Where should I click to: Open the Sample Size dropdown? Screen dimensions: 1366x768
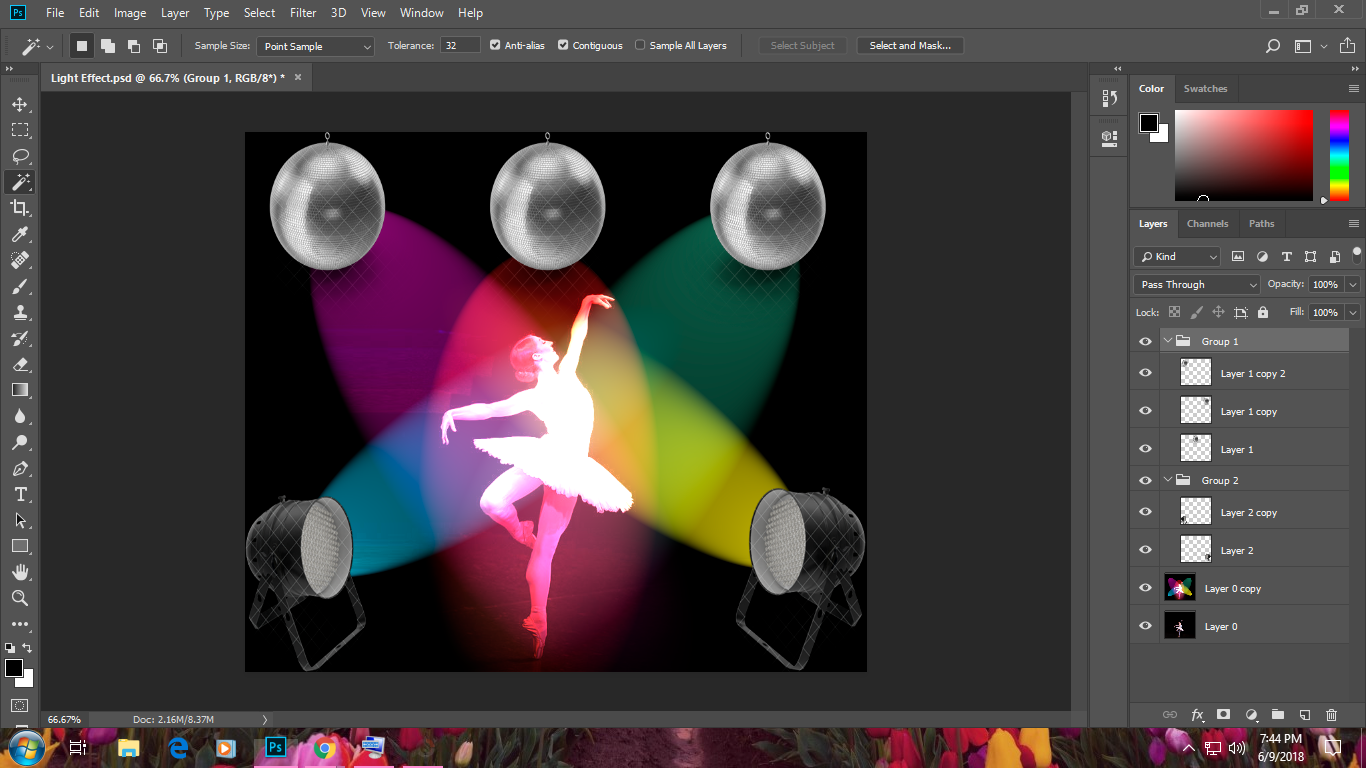[x=315, y=46]
